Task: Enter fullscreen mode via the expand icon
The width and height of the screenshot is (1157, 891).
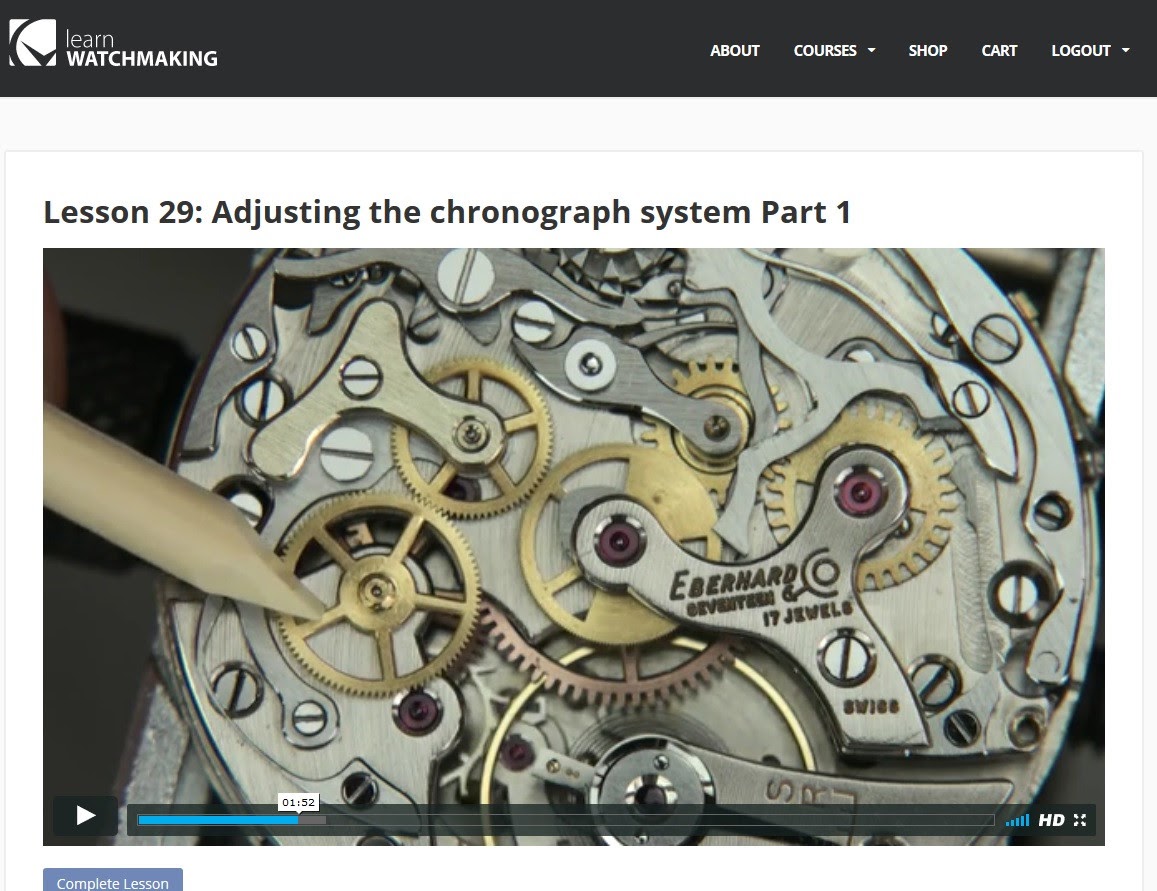Action: point(1080,820)
